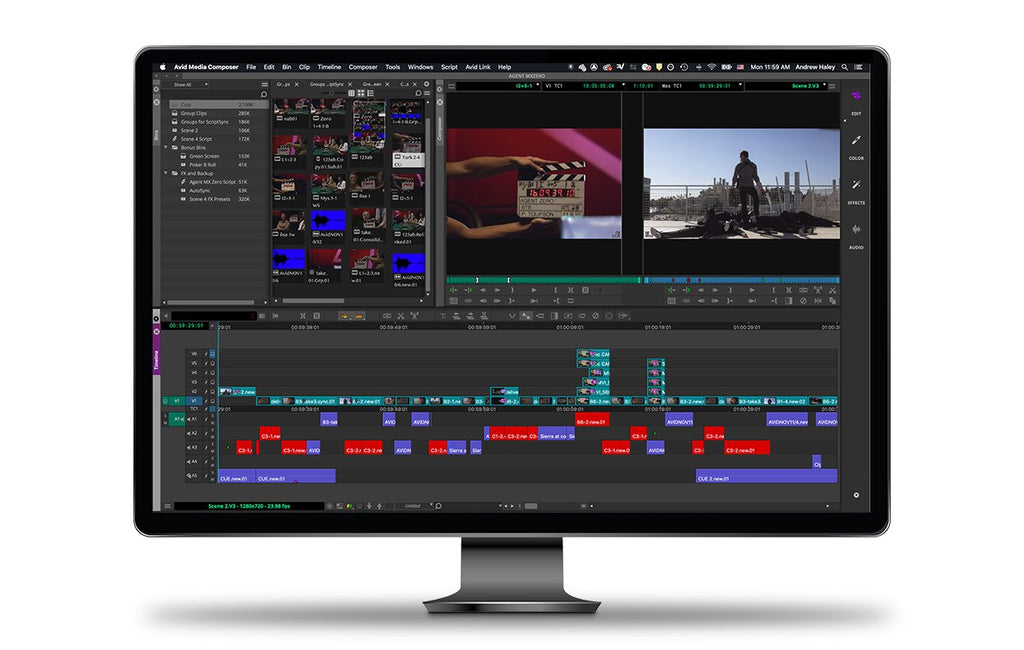Toggle V2 record track selector

point(194,391)
